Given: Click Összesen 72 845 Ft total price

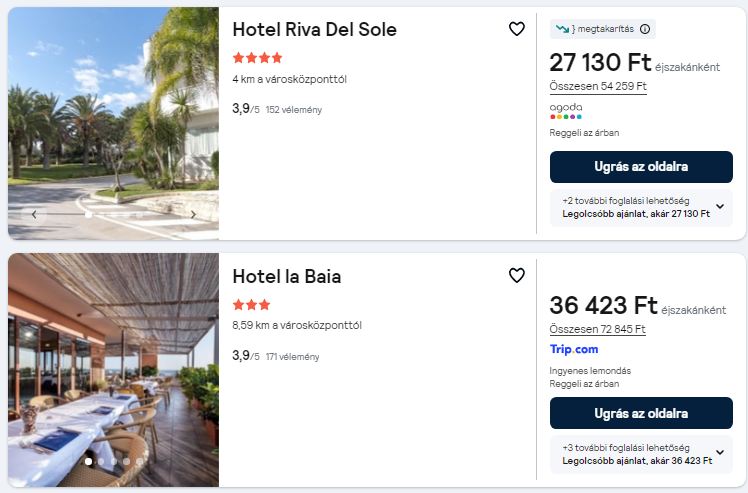Looking at the screenshot, I should point(598,329).
